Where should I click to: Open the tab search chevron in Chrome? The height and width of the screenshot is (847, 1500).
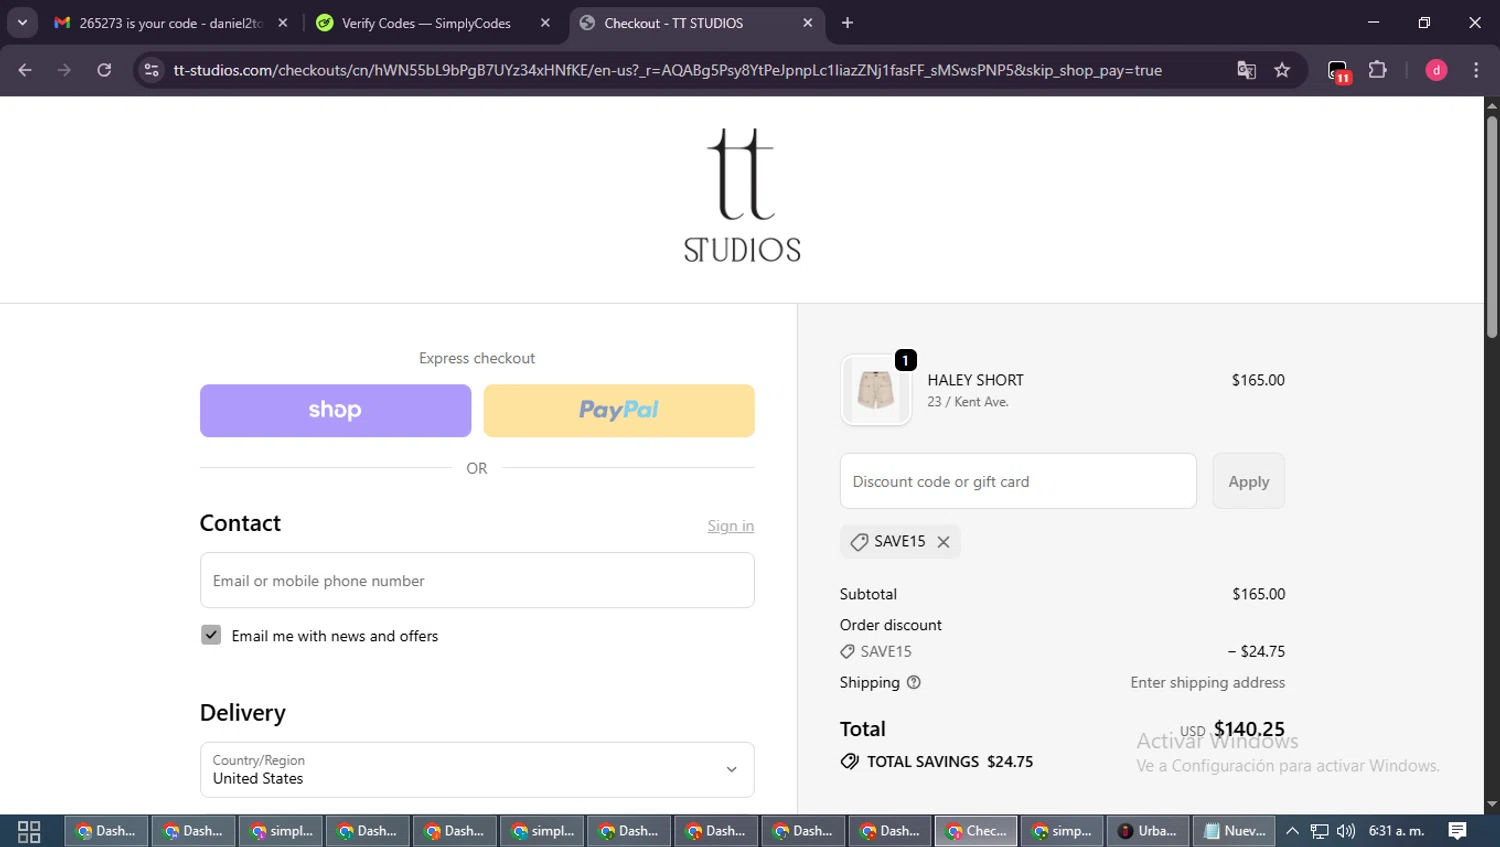(22, 22)
